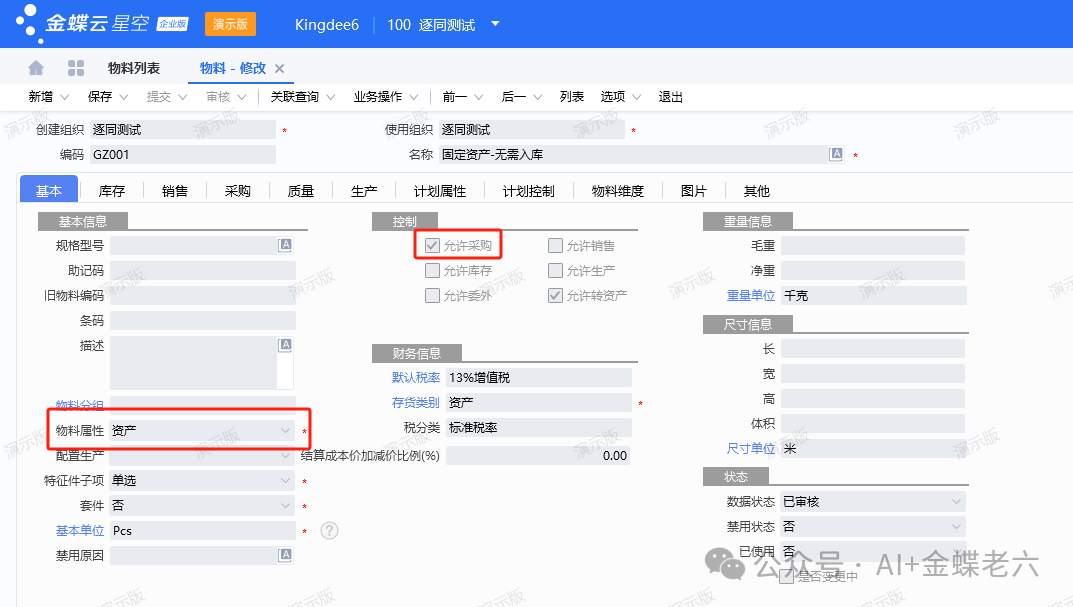
Task: Switch to the 库存 tab
Action: point(111,191)
